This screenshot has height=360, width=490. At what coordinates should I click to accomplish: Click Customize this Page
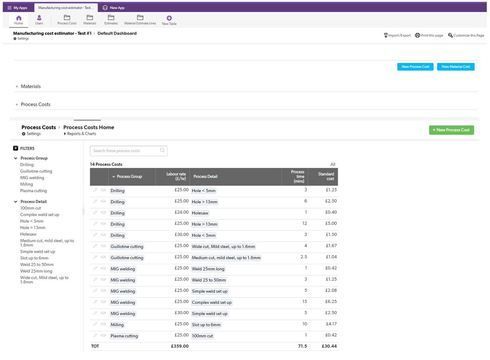[466, 35]
